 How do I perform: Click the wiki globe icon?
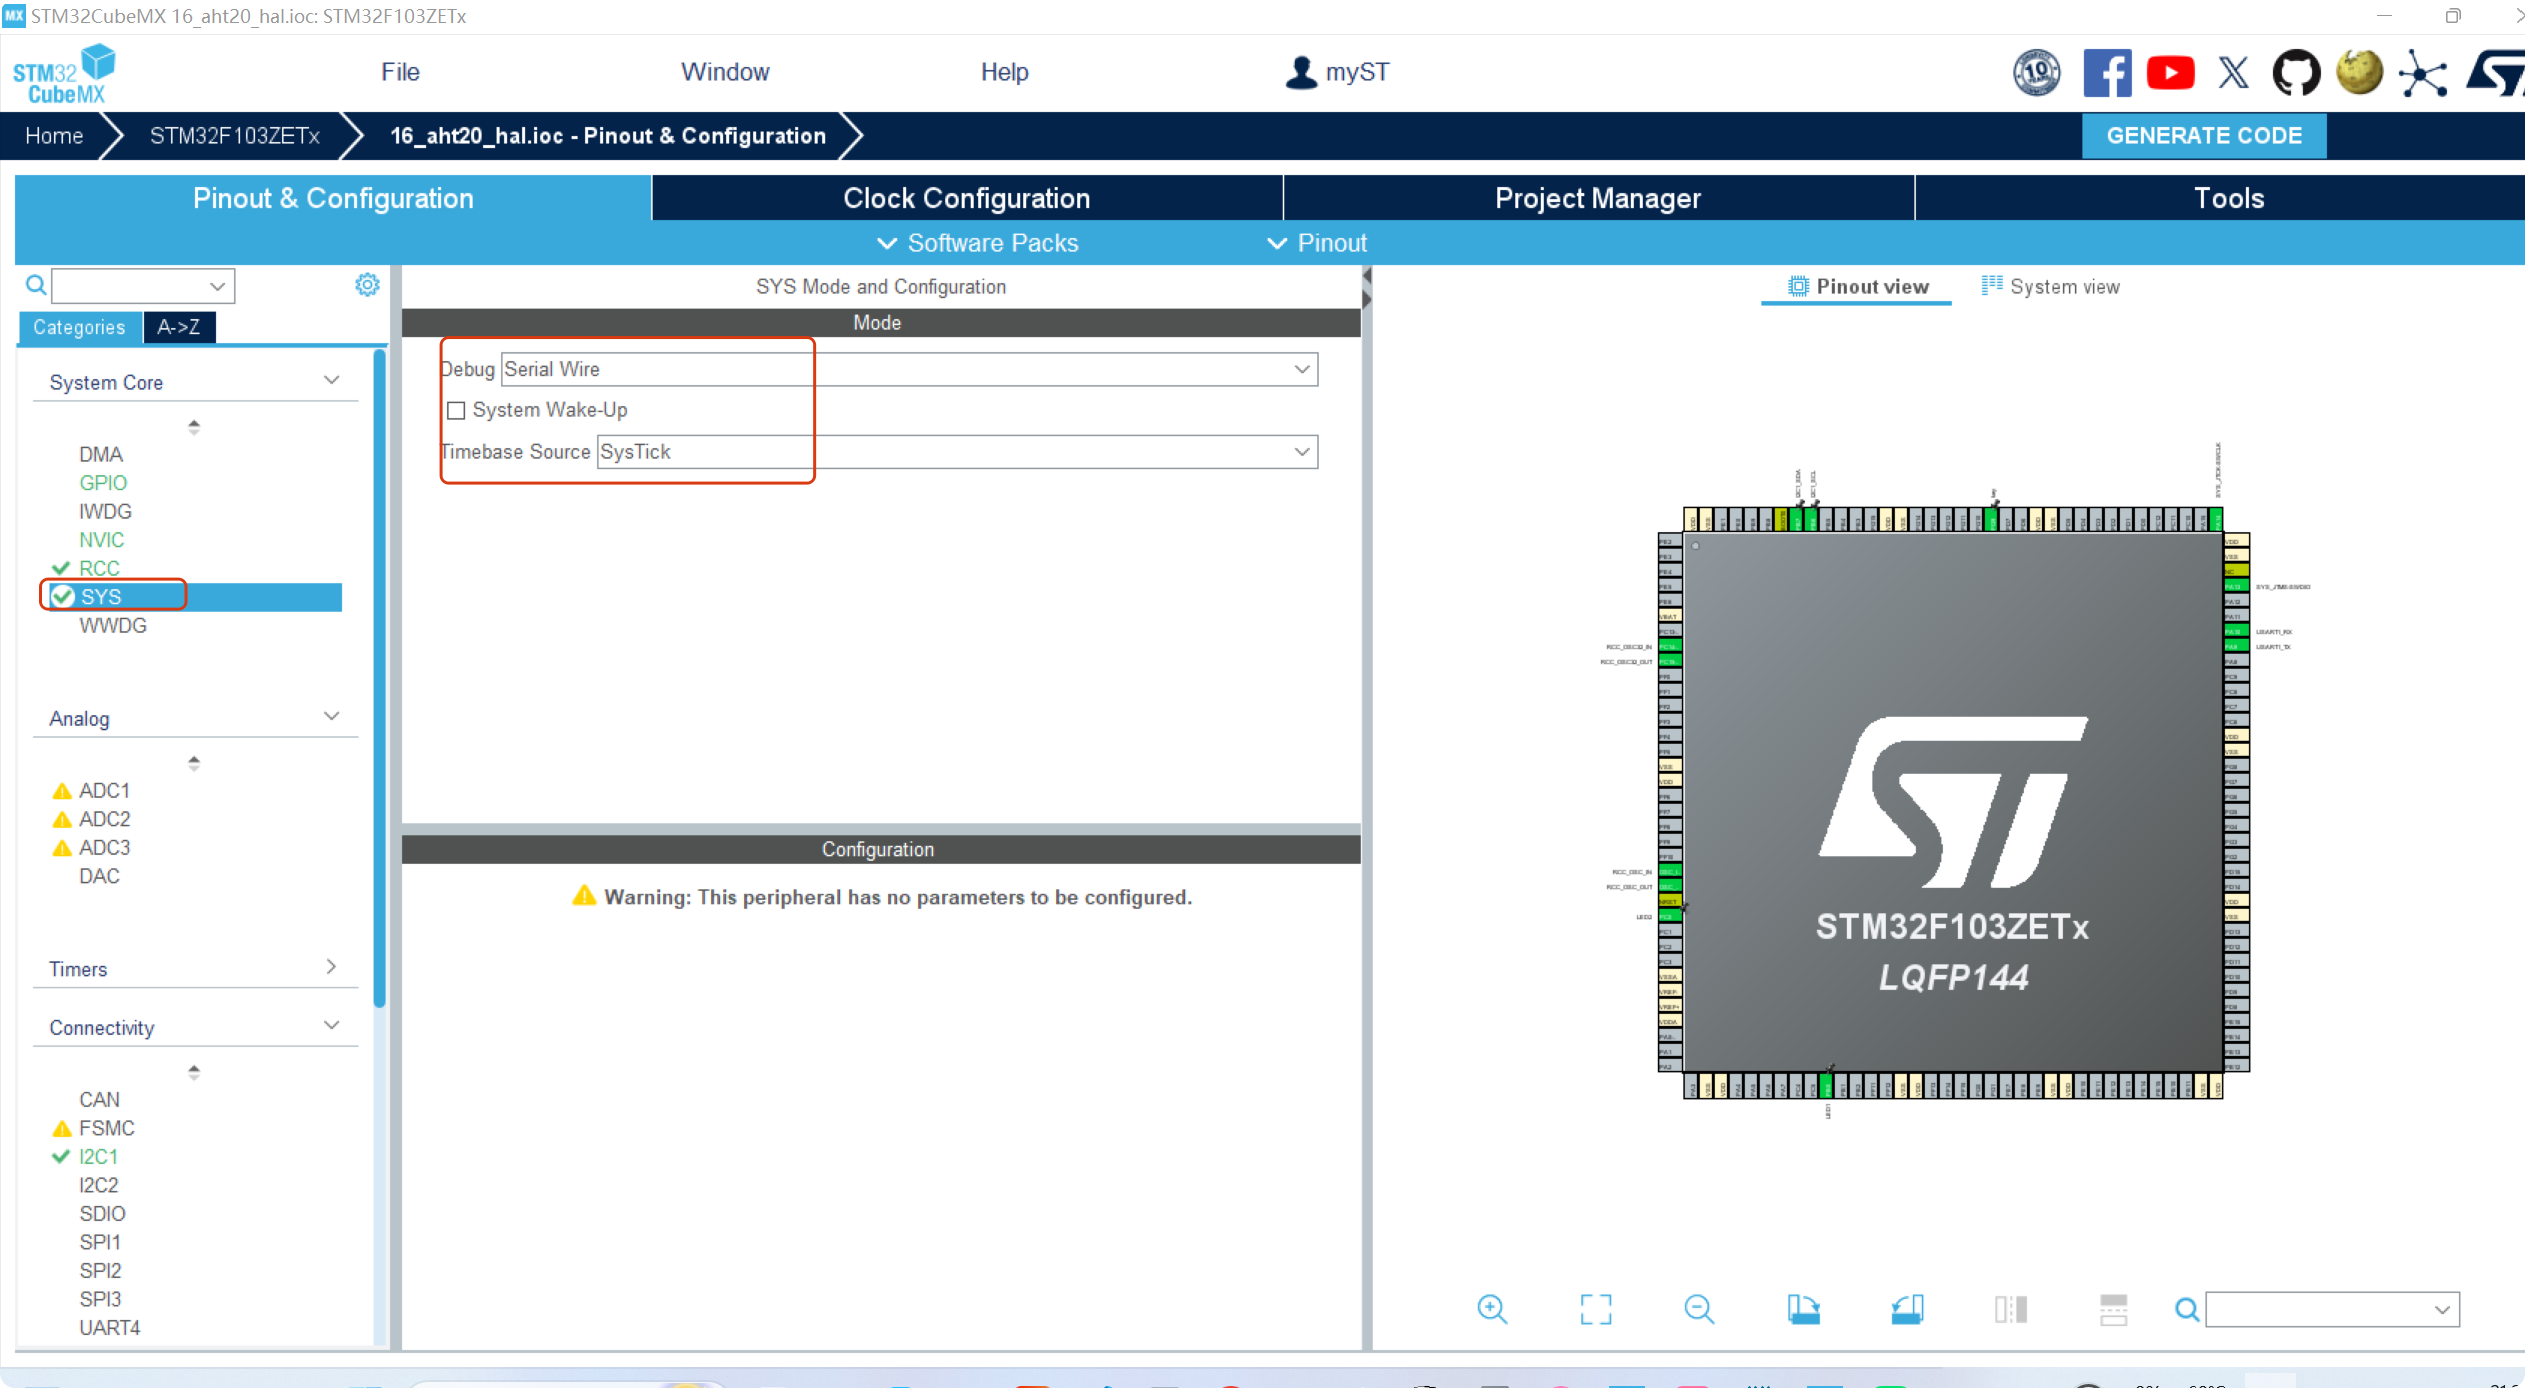(2359, 73)
